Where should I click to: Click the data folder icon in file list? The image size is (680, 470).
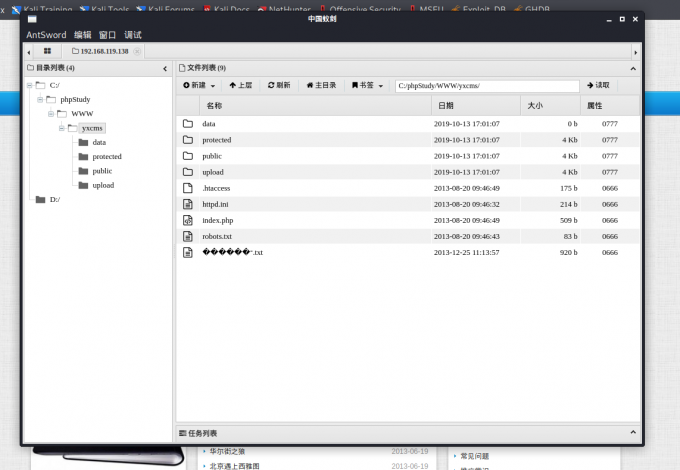click(x=188, y=124)
